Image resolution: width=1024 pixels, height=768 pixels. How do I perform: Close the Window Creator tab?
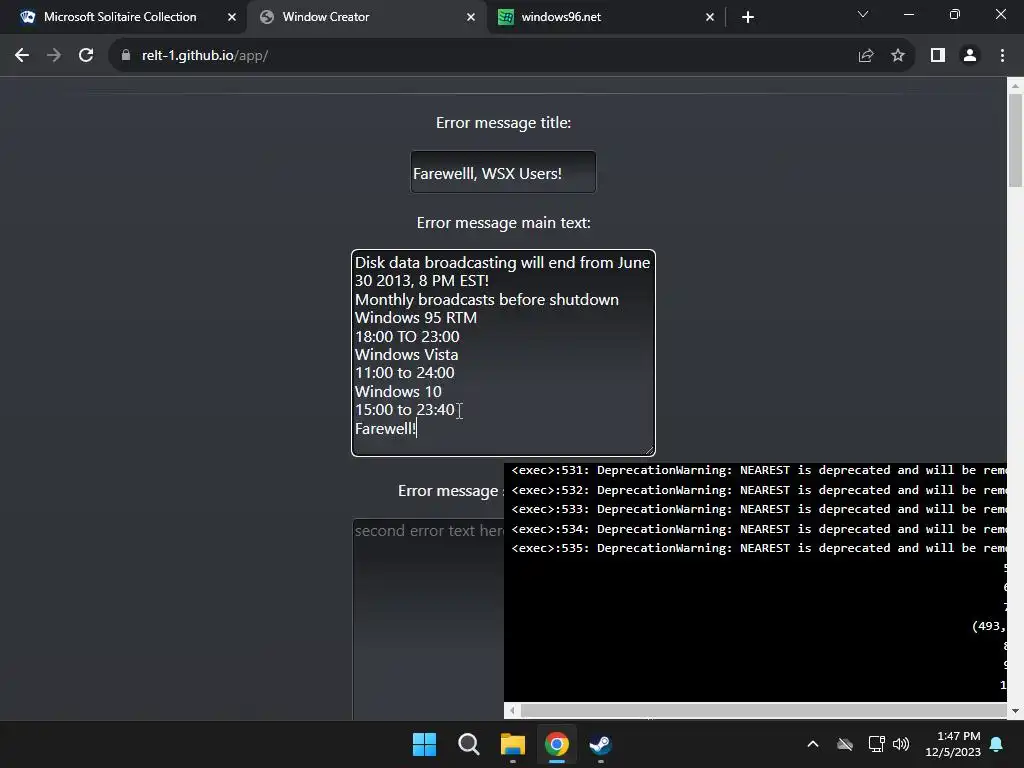(x=471, y=17)
